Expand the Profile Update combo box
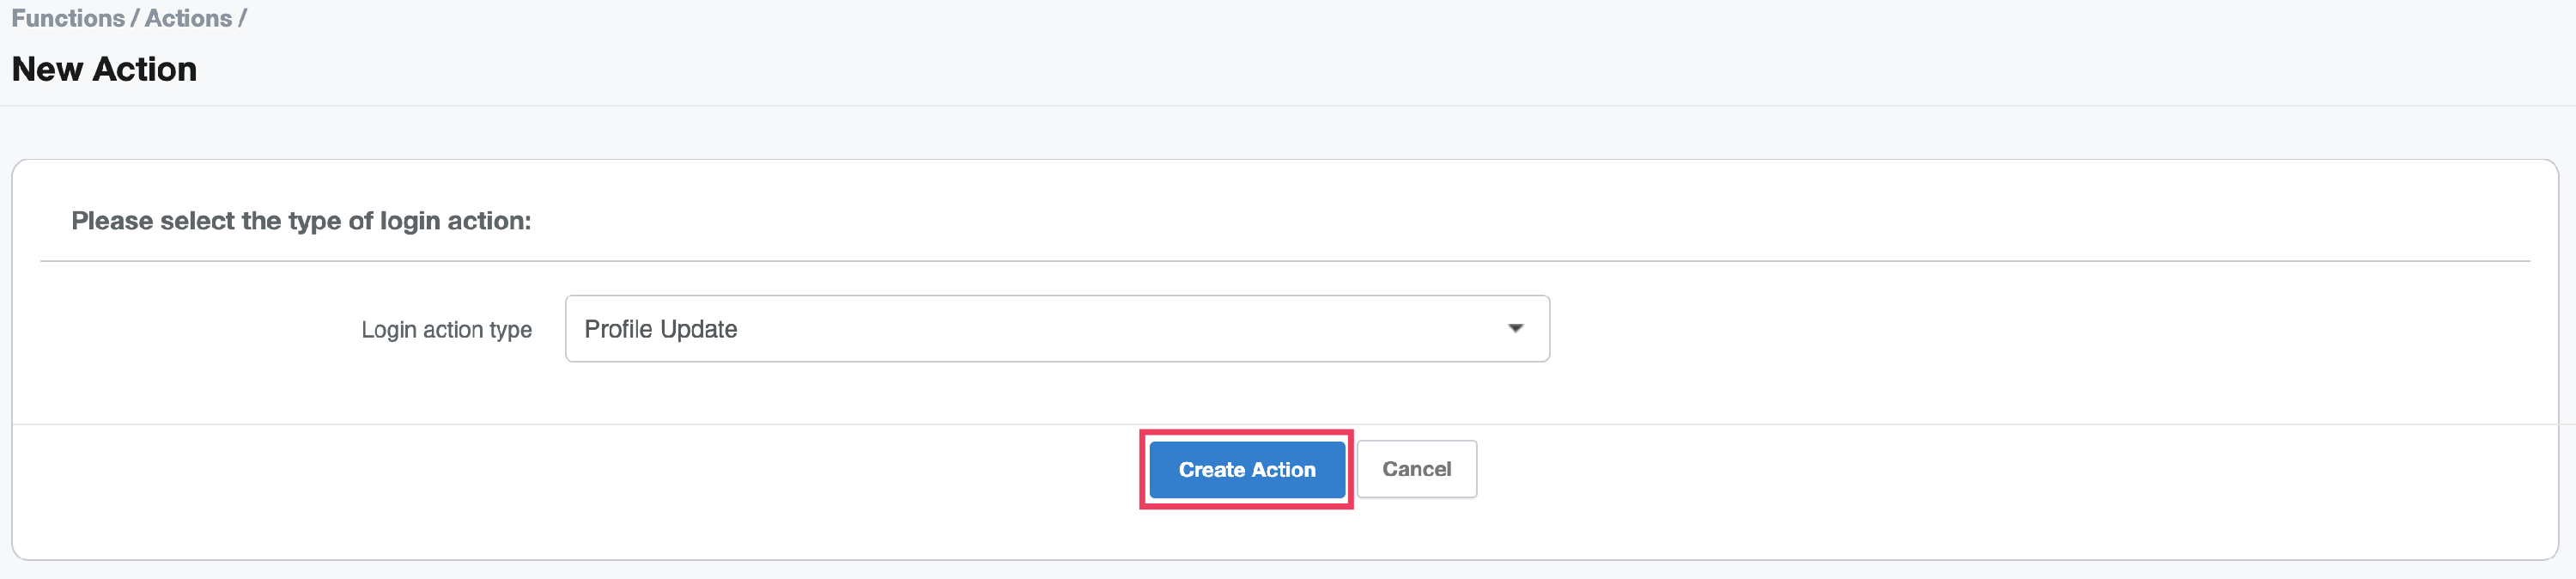2576x579 pixels. 1056,329
